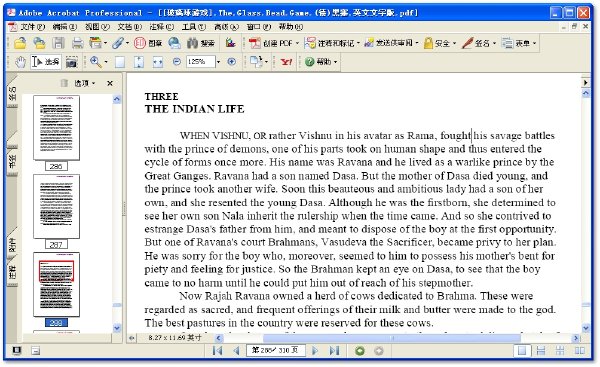Click the Snapshot camera tool
Image resolution: width=600 pixels, height=367 pixels.
72,62
